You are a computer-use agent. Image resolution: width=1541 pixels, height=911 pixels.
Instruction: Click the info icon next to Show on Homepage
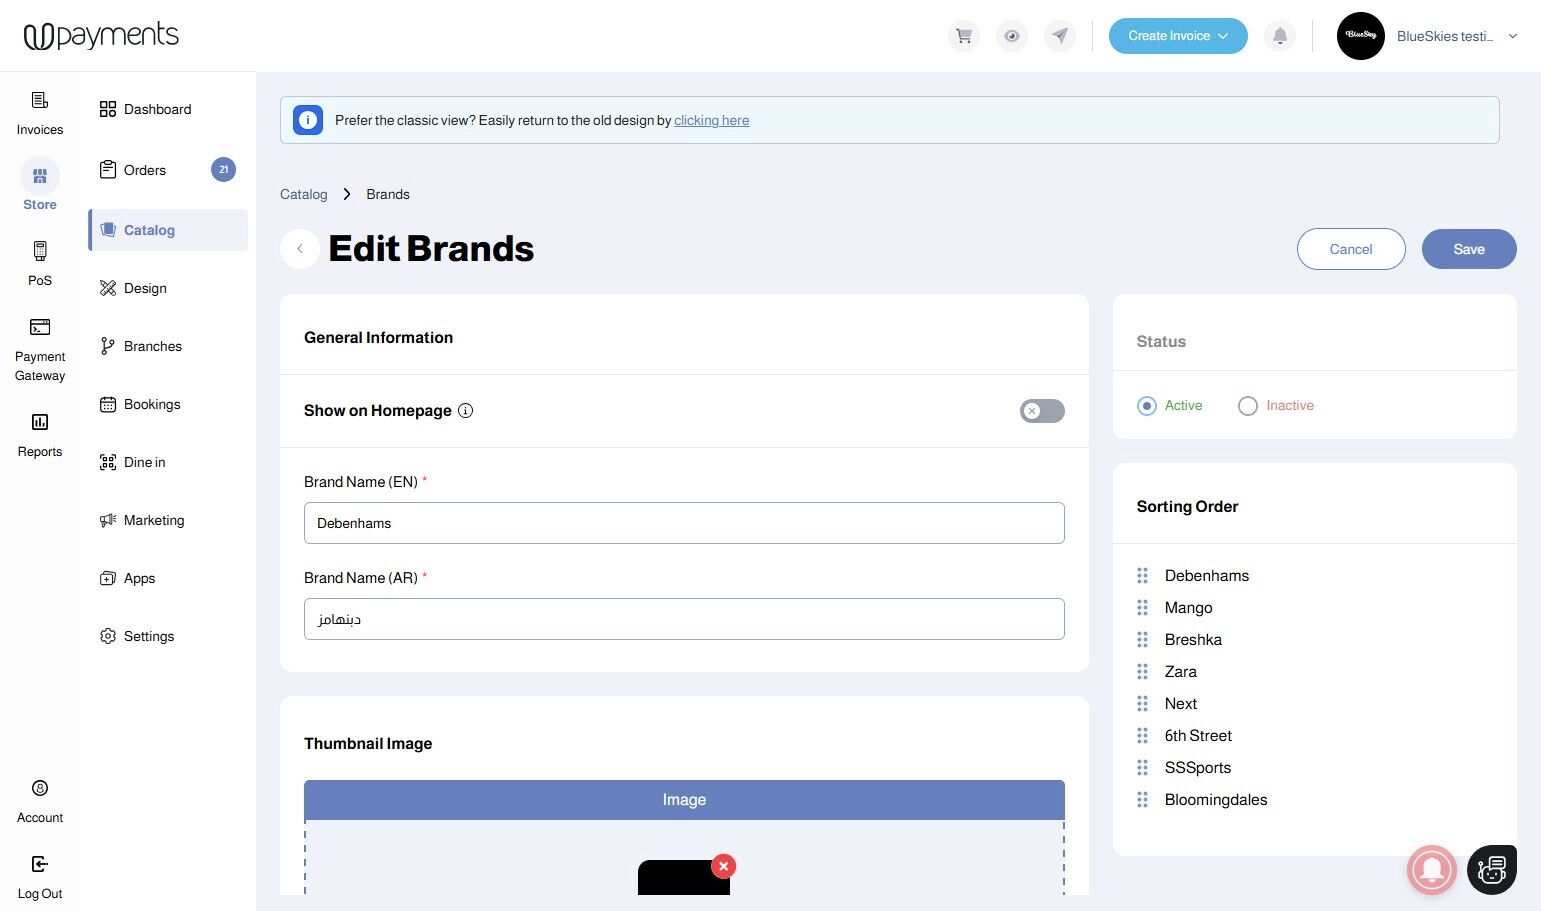pos(466,411)
